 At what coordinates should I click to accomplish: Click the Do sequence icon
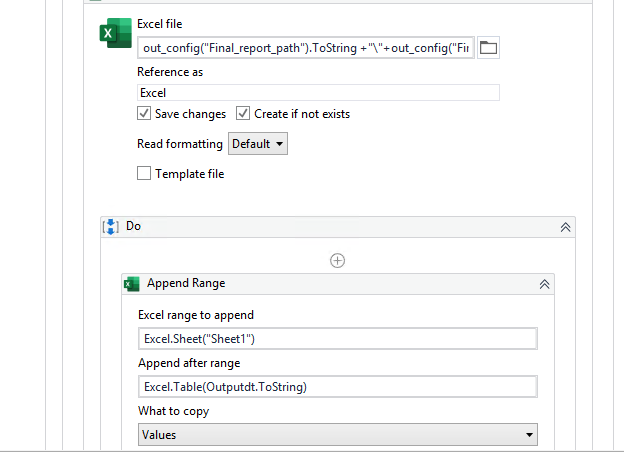(111, 226)
